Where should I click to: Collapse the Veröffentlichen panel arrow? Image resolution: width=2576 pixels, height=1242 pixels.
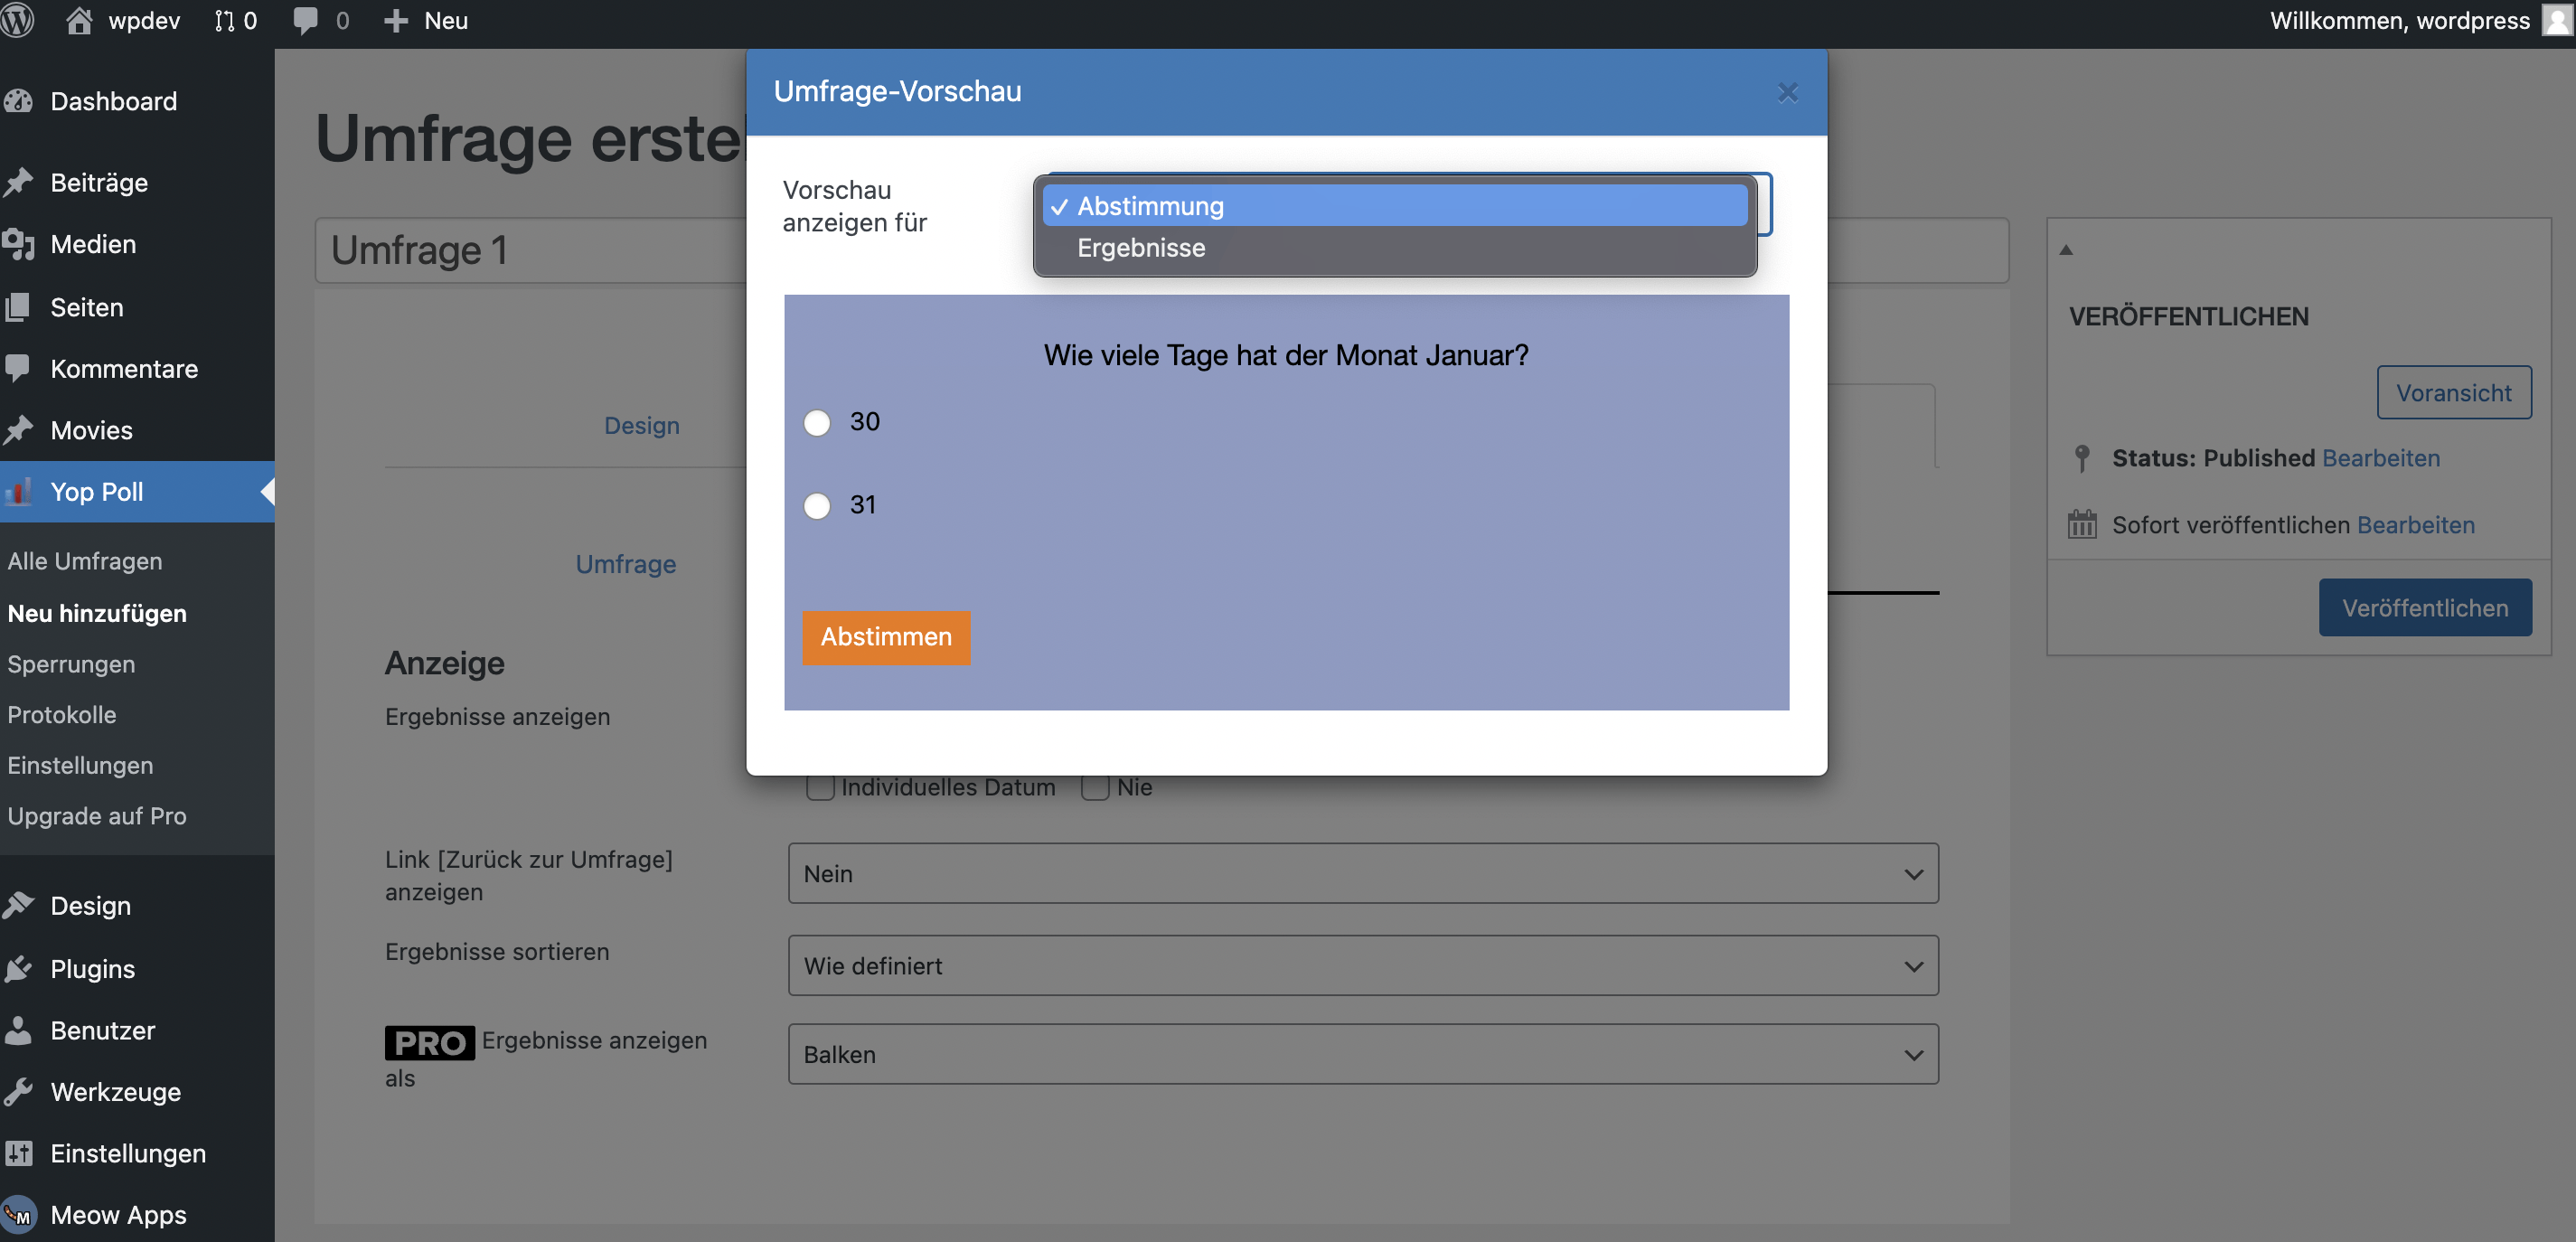click(2066, 250)
